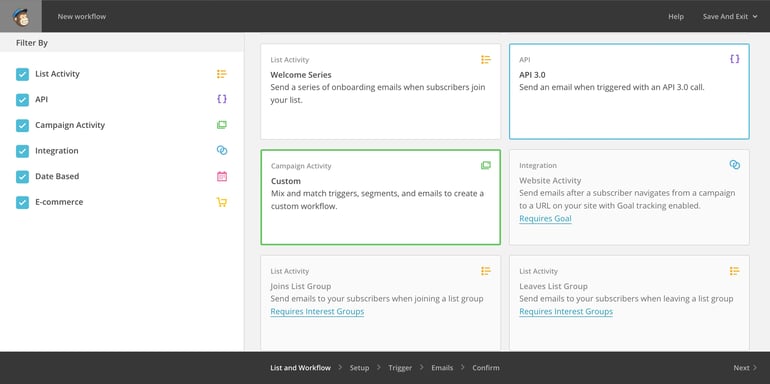Toggle the Campaign Activity filter checkbox
The width and height of the screenshot is (770, 384).
(x=23, y=125)
